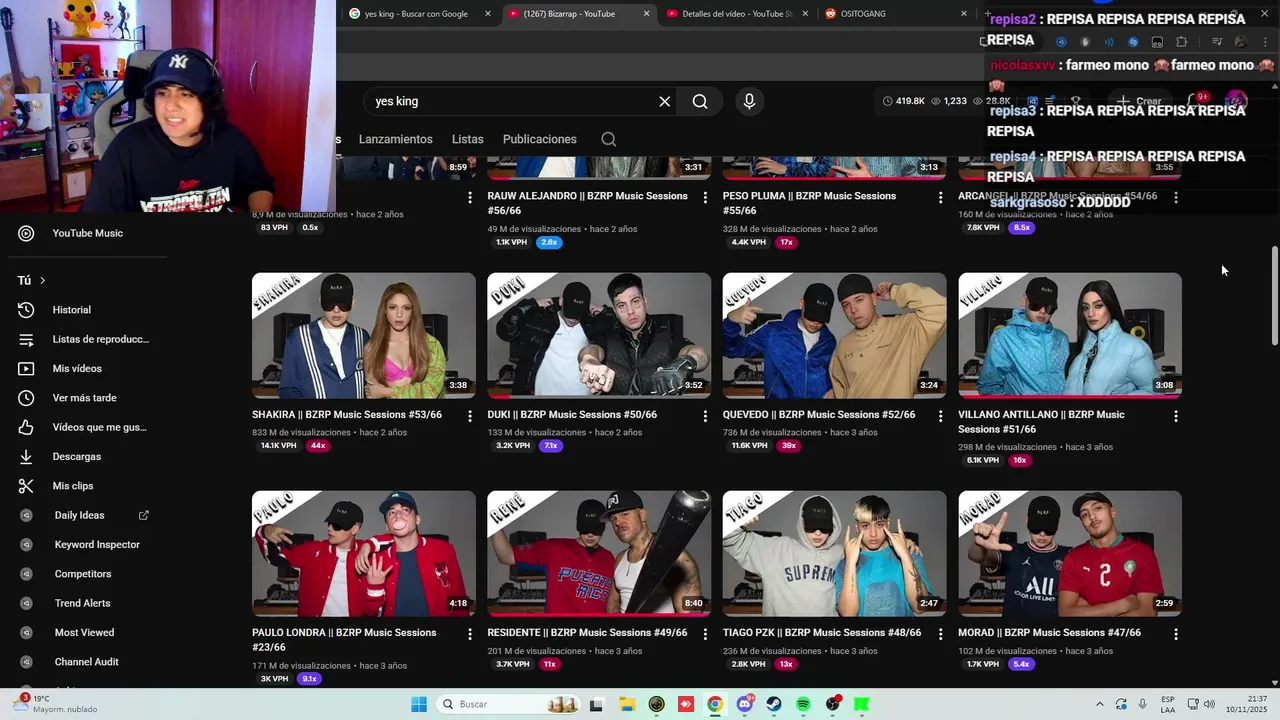This screenshot has width=1280, height=720.
Task: Activate voice search microphone
Action: [x=749, y=101]
